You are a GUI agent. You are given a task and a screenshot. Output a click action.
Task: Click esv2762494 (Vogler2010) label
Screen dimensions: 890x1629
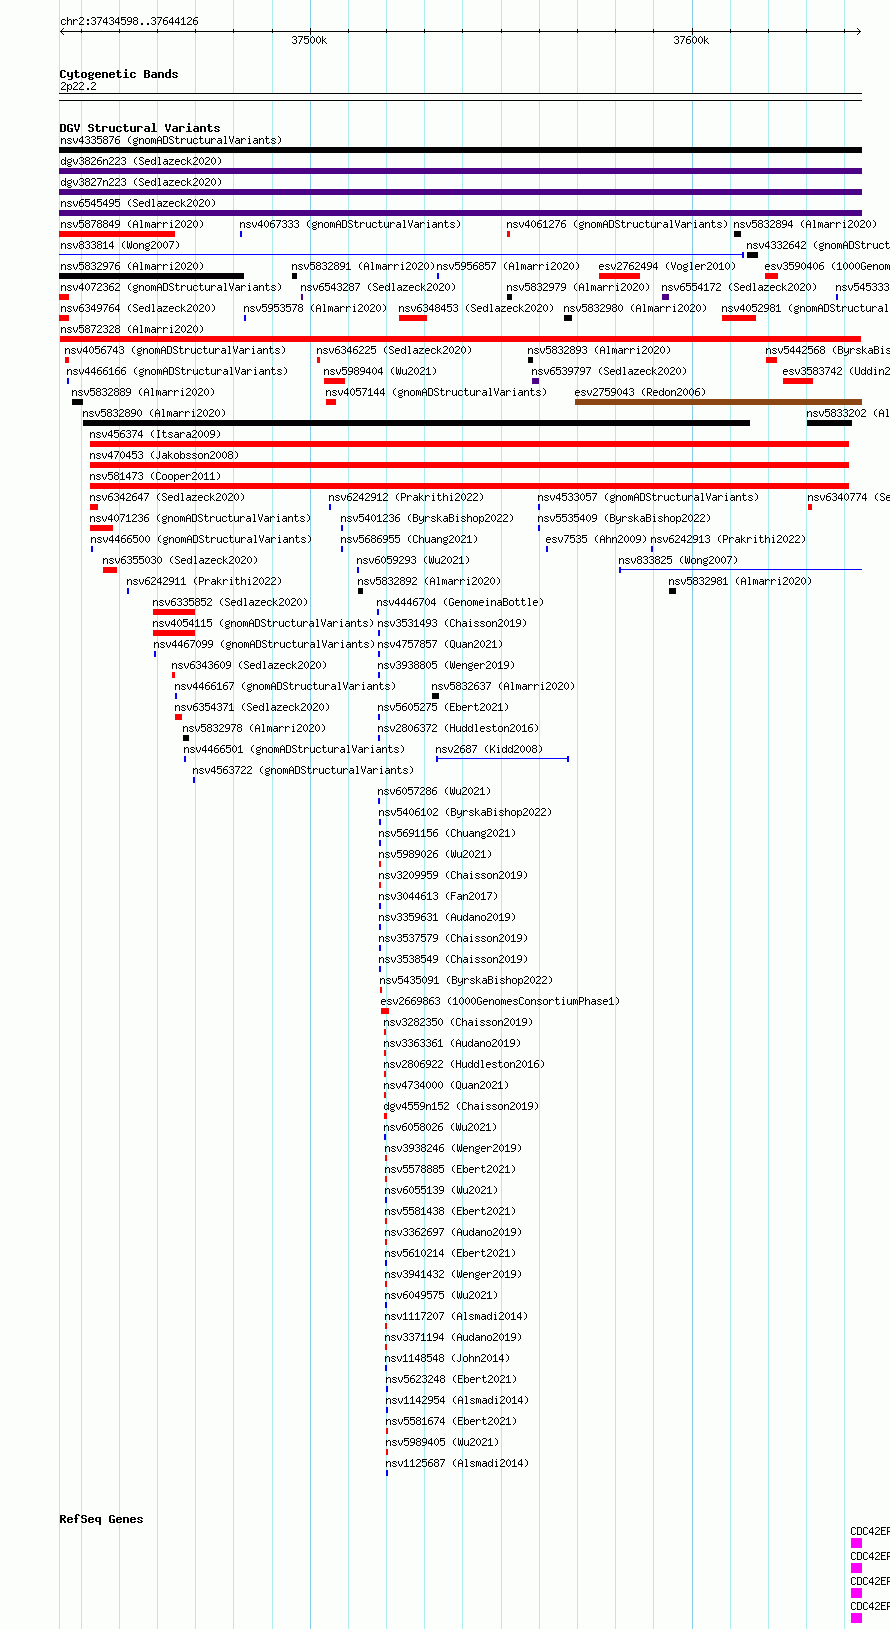pyautogui.click(x=668, y=266)
